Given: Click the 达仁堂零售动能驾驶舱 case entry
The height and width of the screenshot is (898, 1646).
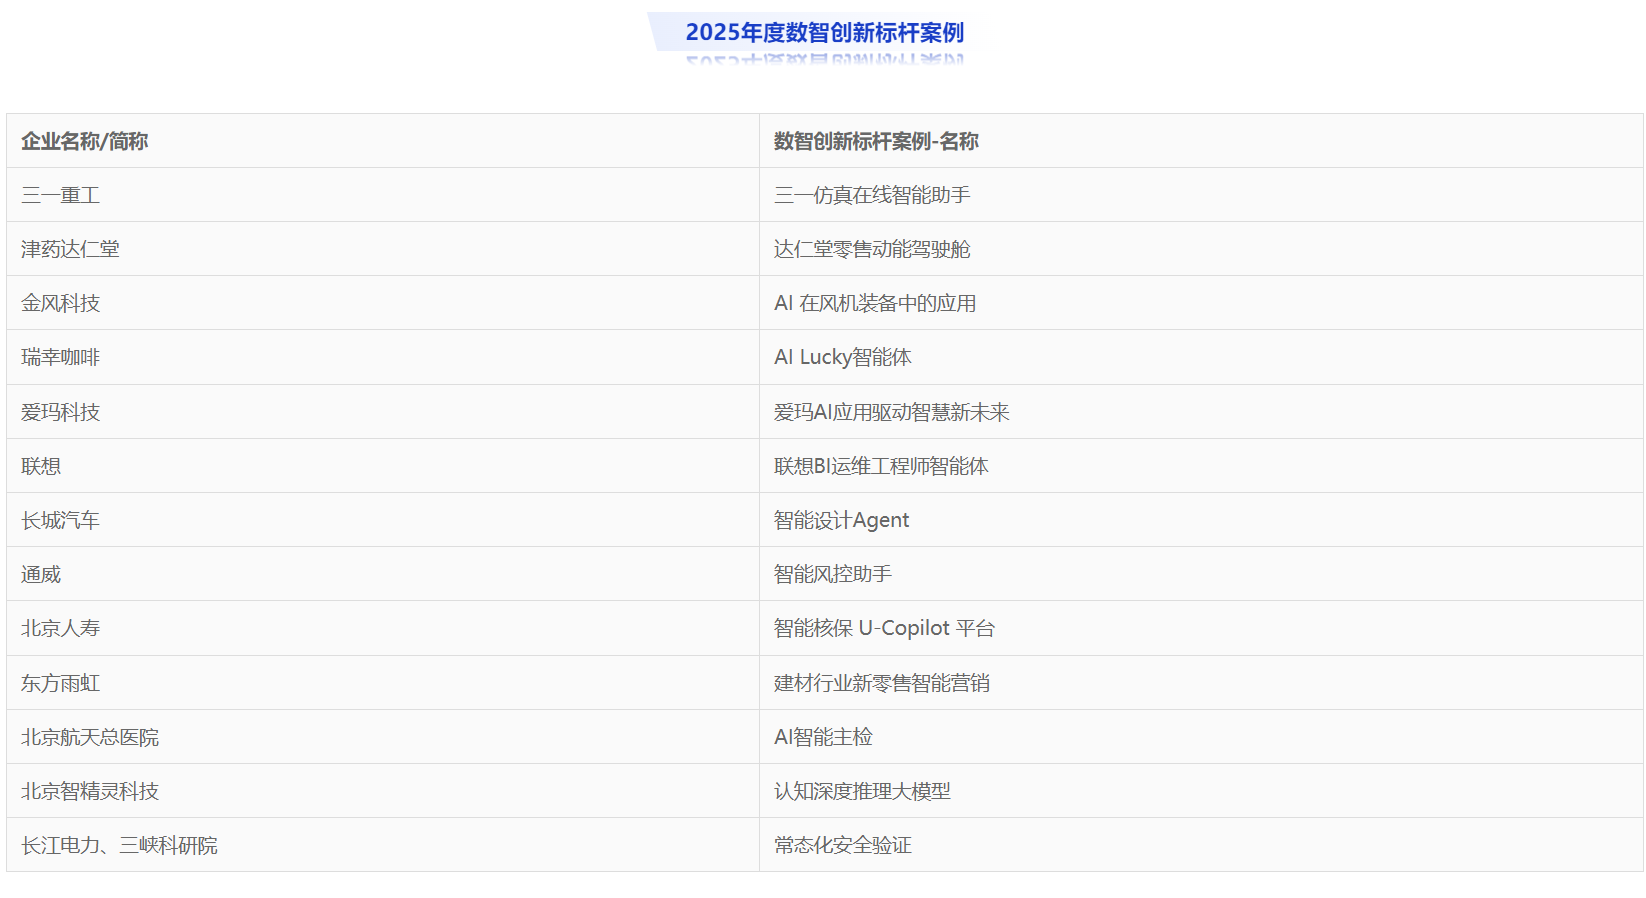Looking at the screenshot, I should point(872,250).
